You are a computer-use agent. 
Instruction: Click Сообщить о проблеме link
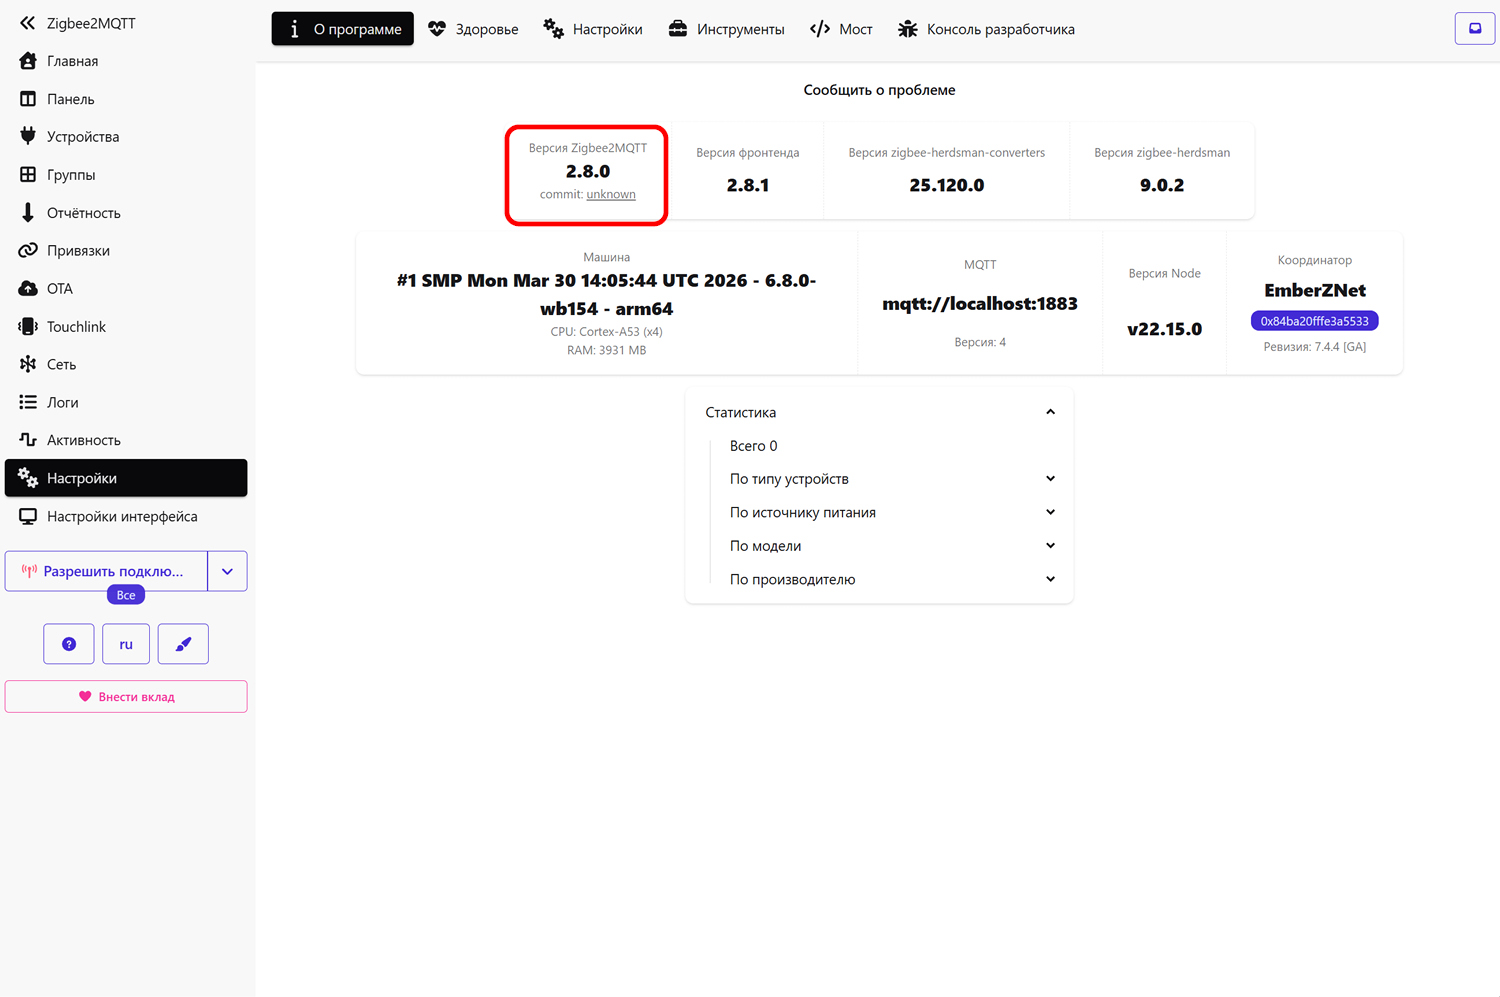pyautogui.click(x=879, y=90)
